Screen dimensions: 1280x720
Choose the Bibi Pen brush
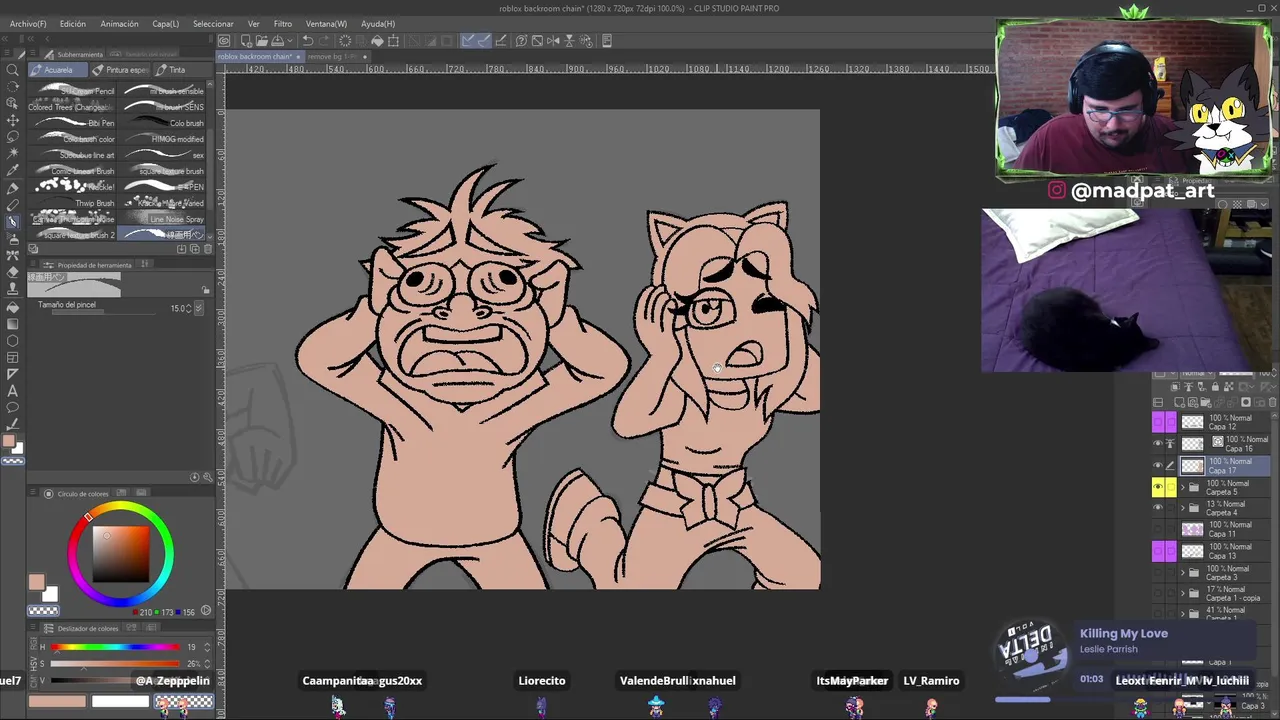click(74, 123)
